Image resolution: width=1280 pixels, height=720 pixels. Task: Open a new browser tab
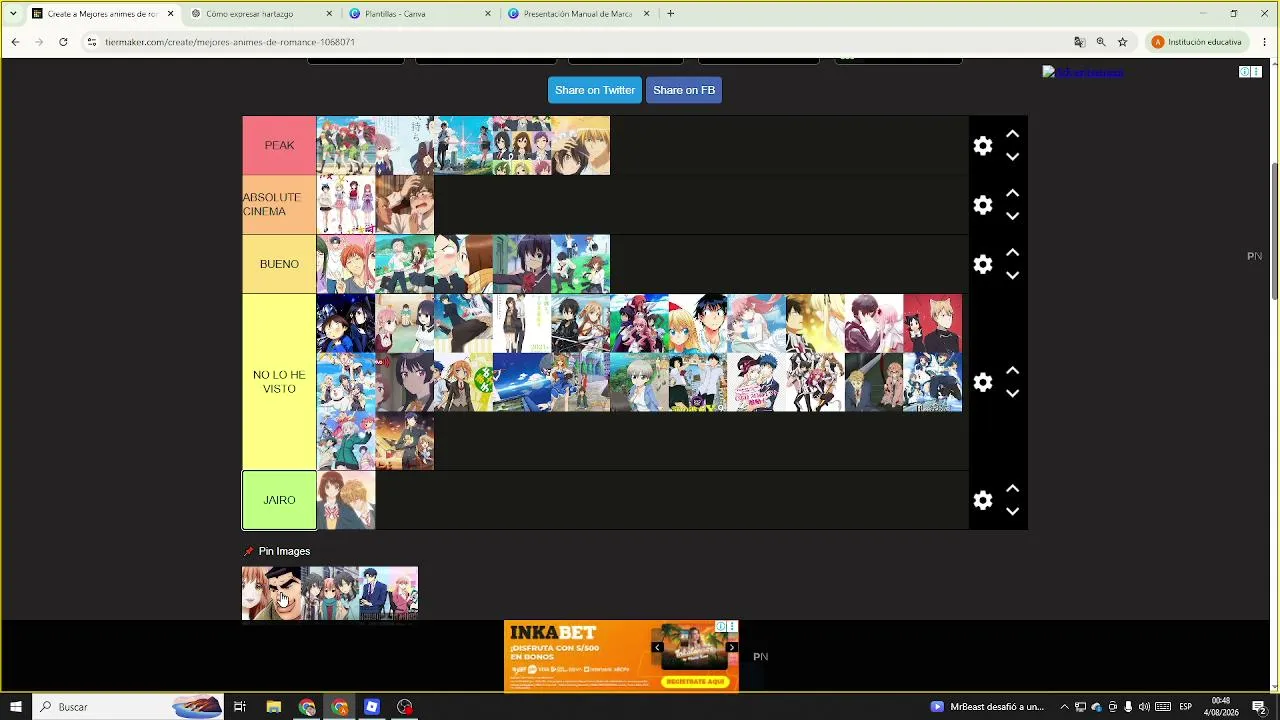click(x=670, y=14)
